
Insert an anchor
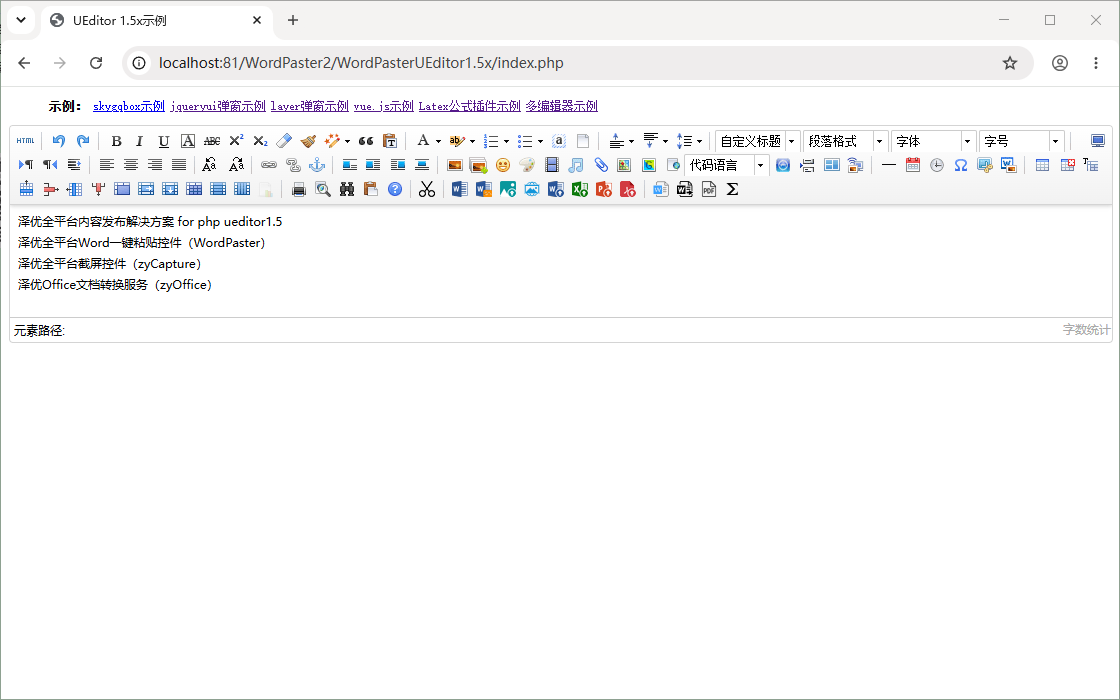(316, 165)
